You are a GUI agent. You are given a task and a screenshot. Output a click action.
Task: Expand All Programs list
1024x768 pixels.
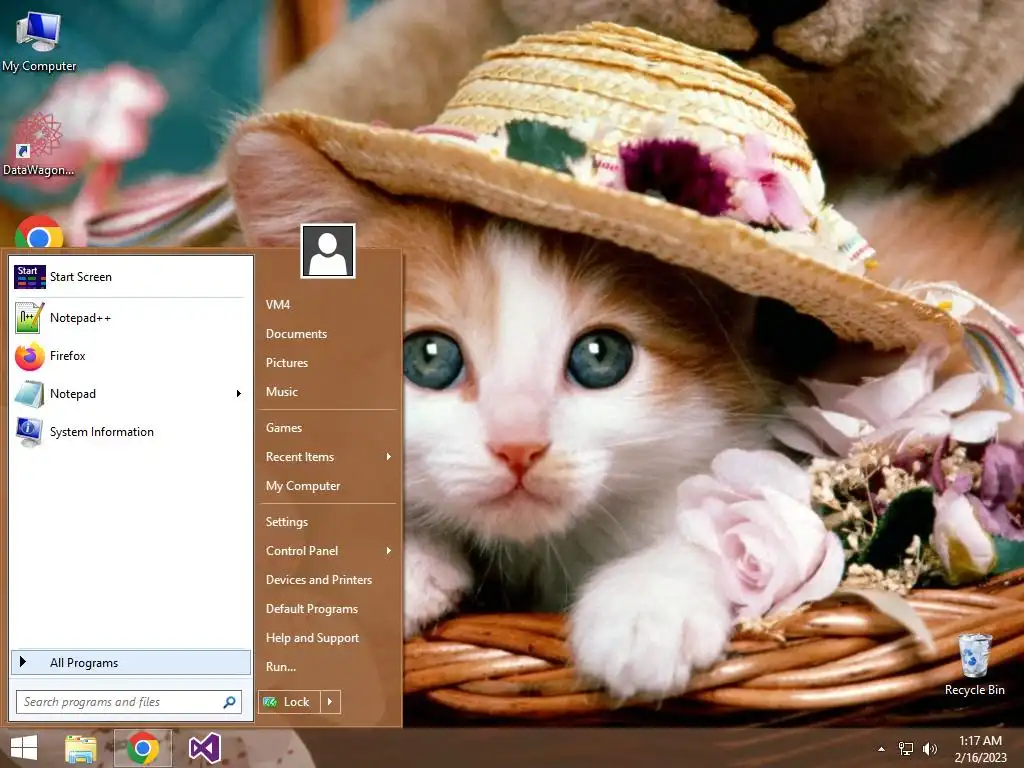point(131,662)
